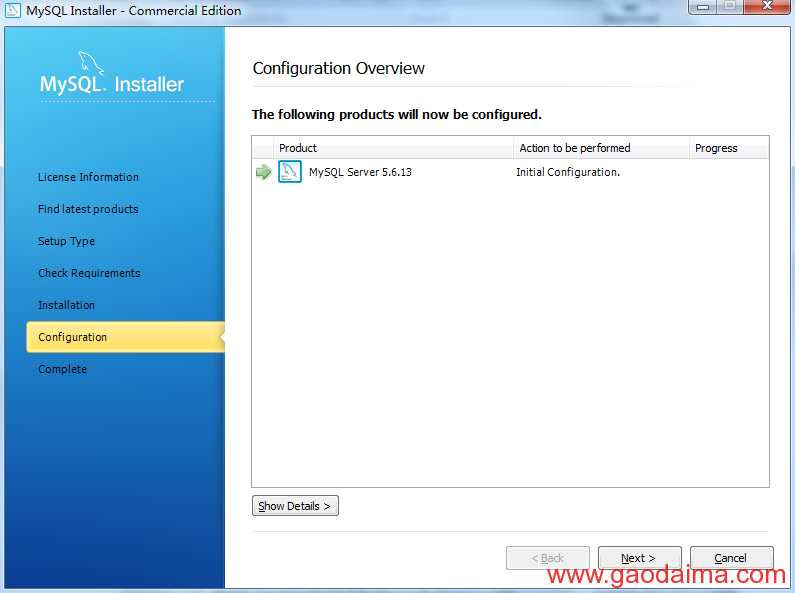
Task: Click the maximize window button
Action: click(730, 7)
